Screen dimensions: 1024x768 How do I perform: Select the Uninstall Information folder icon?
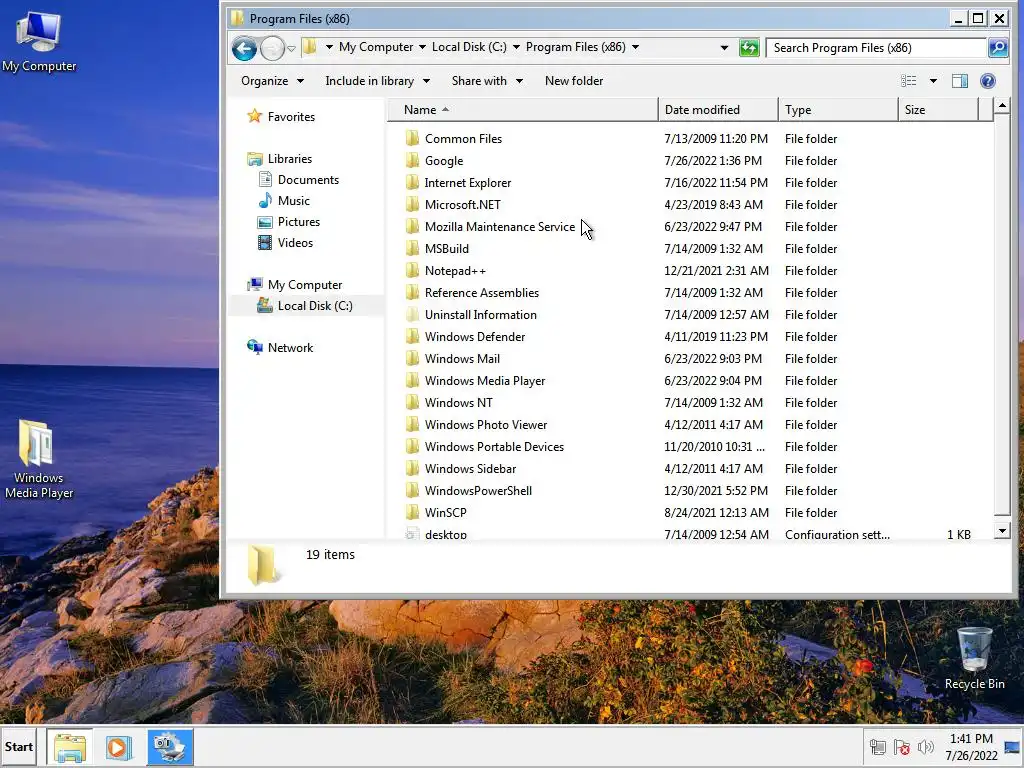[x=412, y=315]
